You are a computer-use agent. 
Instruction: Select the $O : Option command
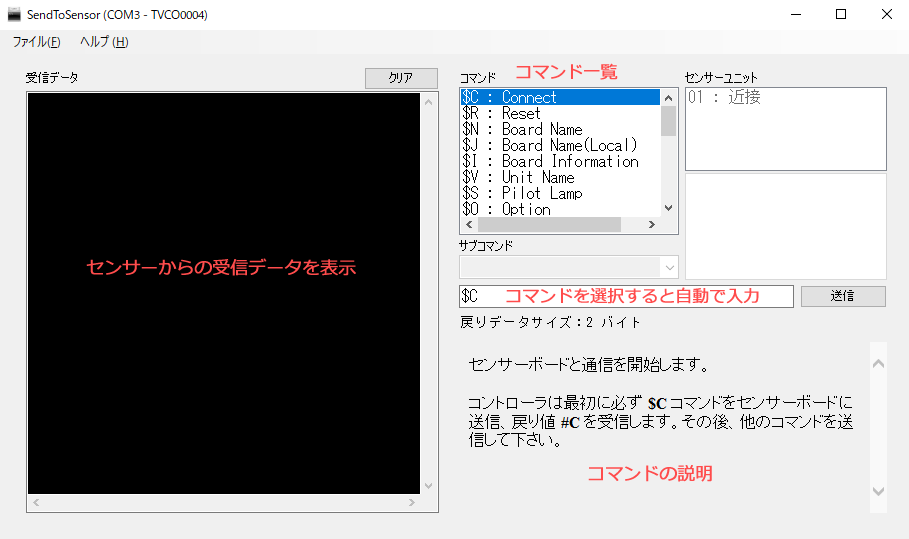tap(561, 209)
